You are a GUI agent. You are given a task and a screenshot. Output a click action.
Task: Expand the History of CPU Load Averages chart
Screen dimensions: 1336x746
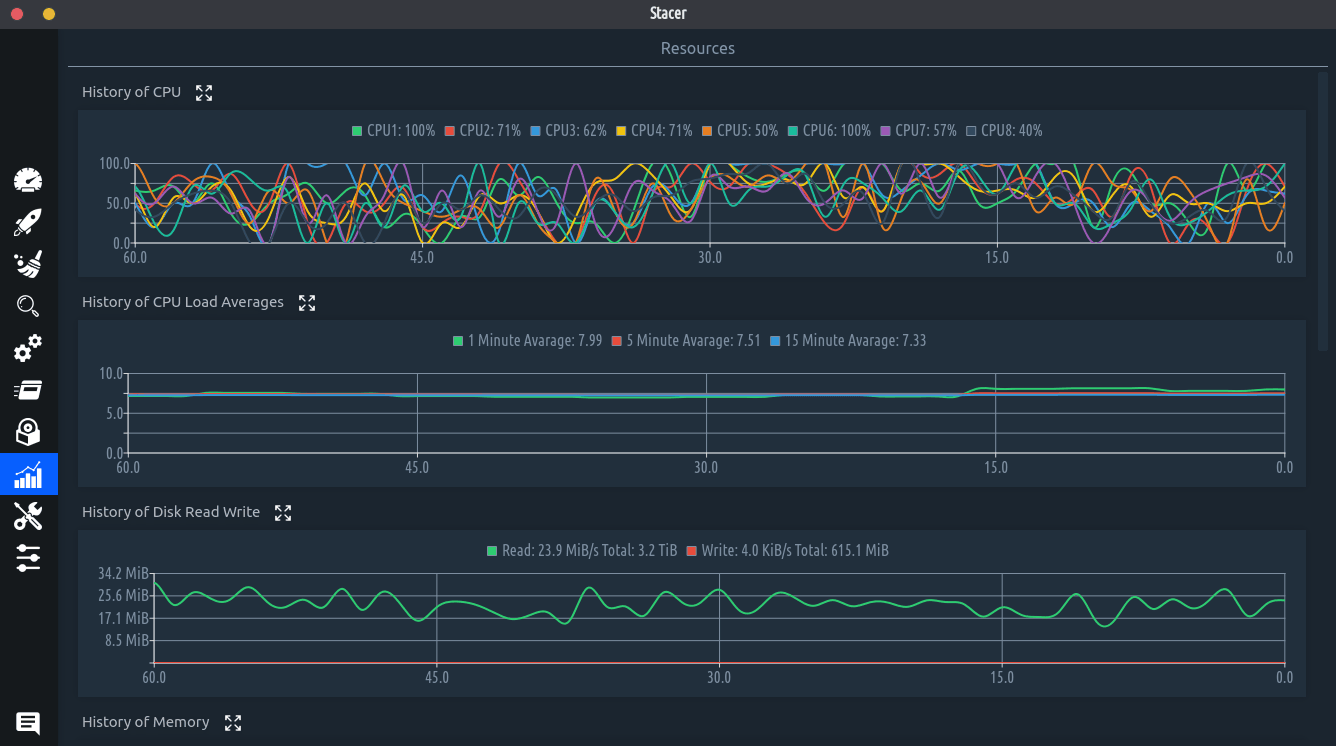[307, 303]
